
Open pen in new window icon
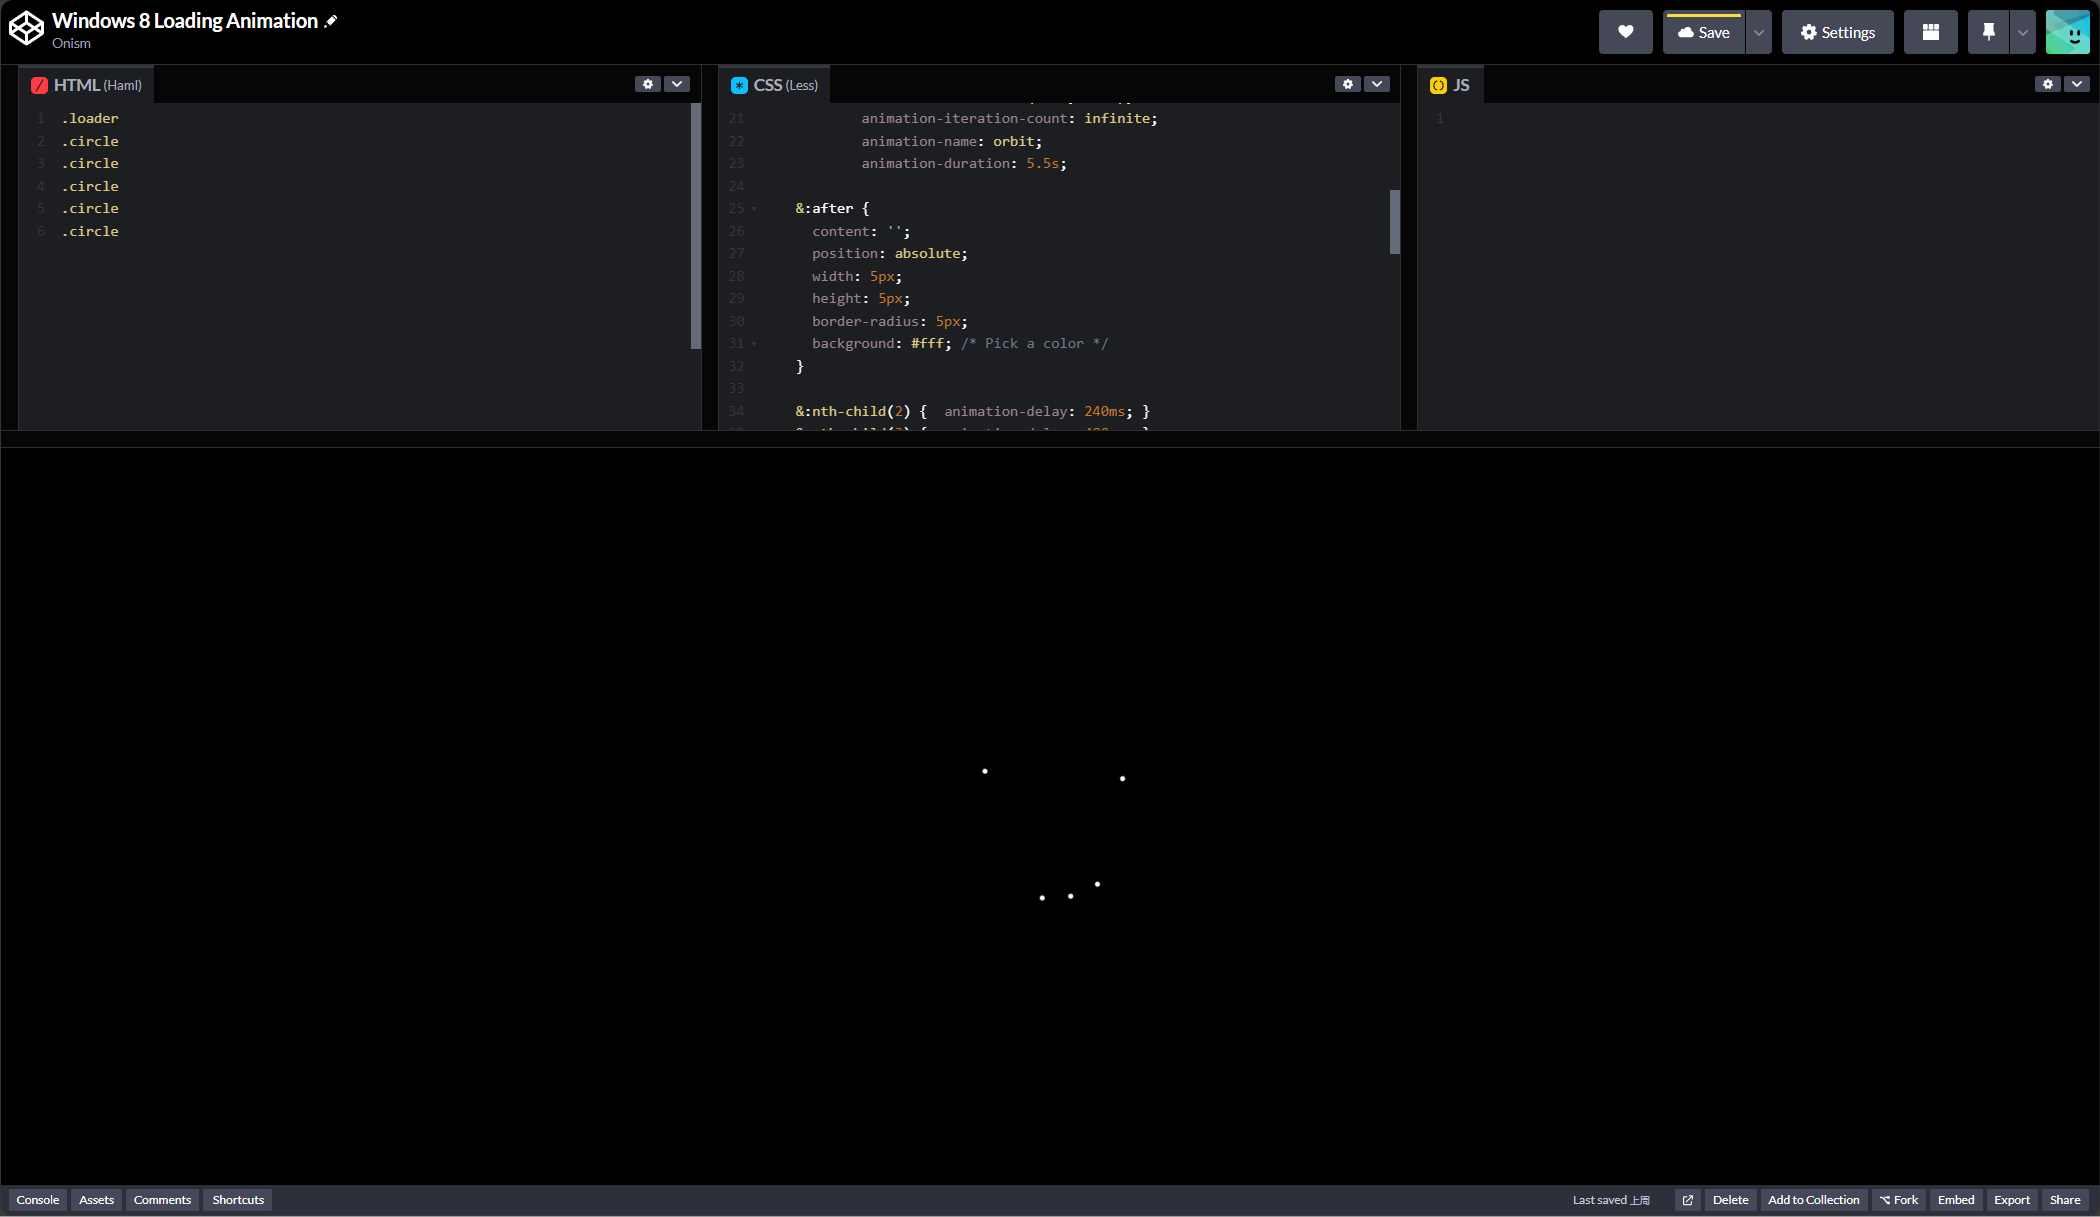click(x=1687, y=1200)
